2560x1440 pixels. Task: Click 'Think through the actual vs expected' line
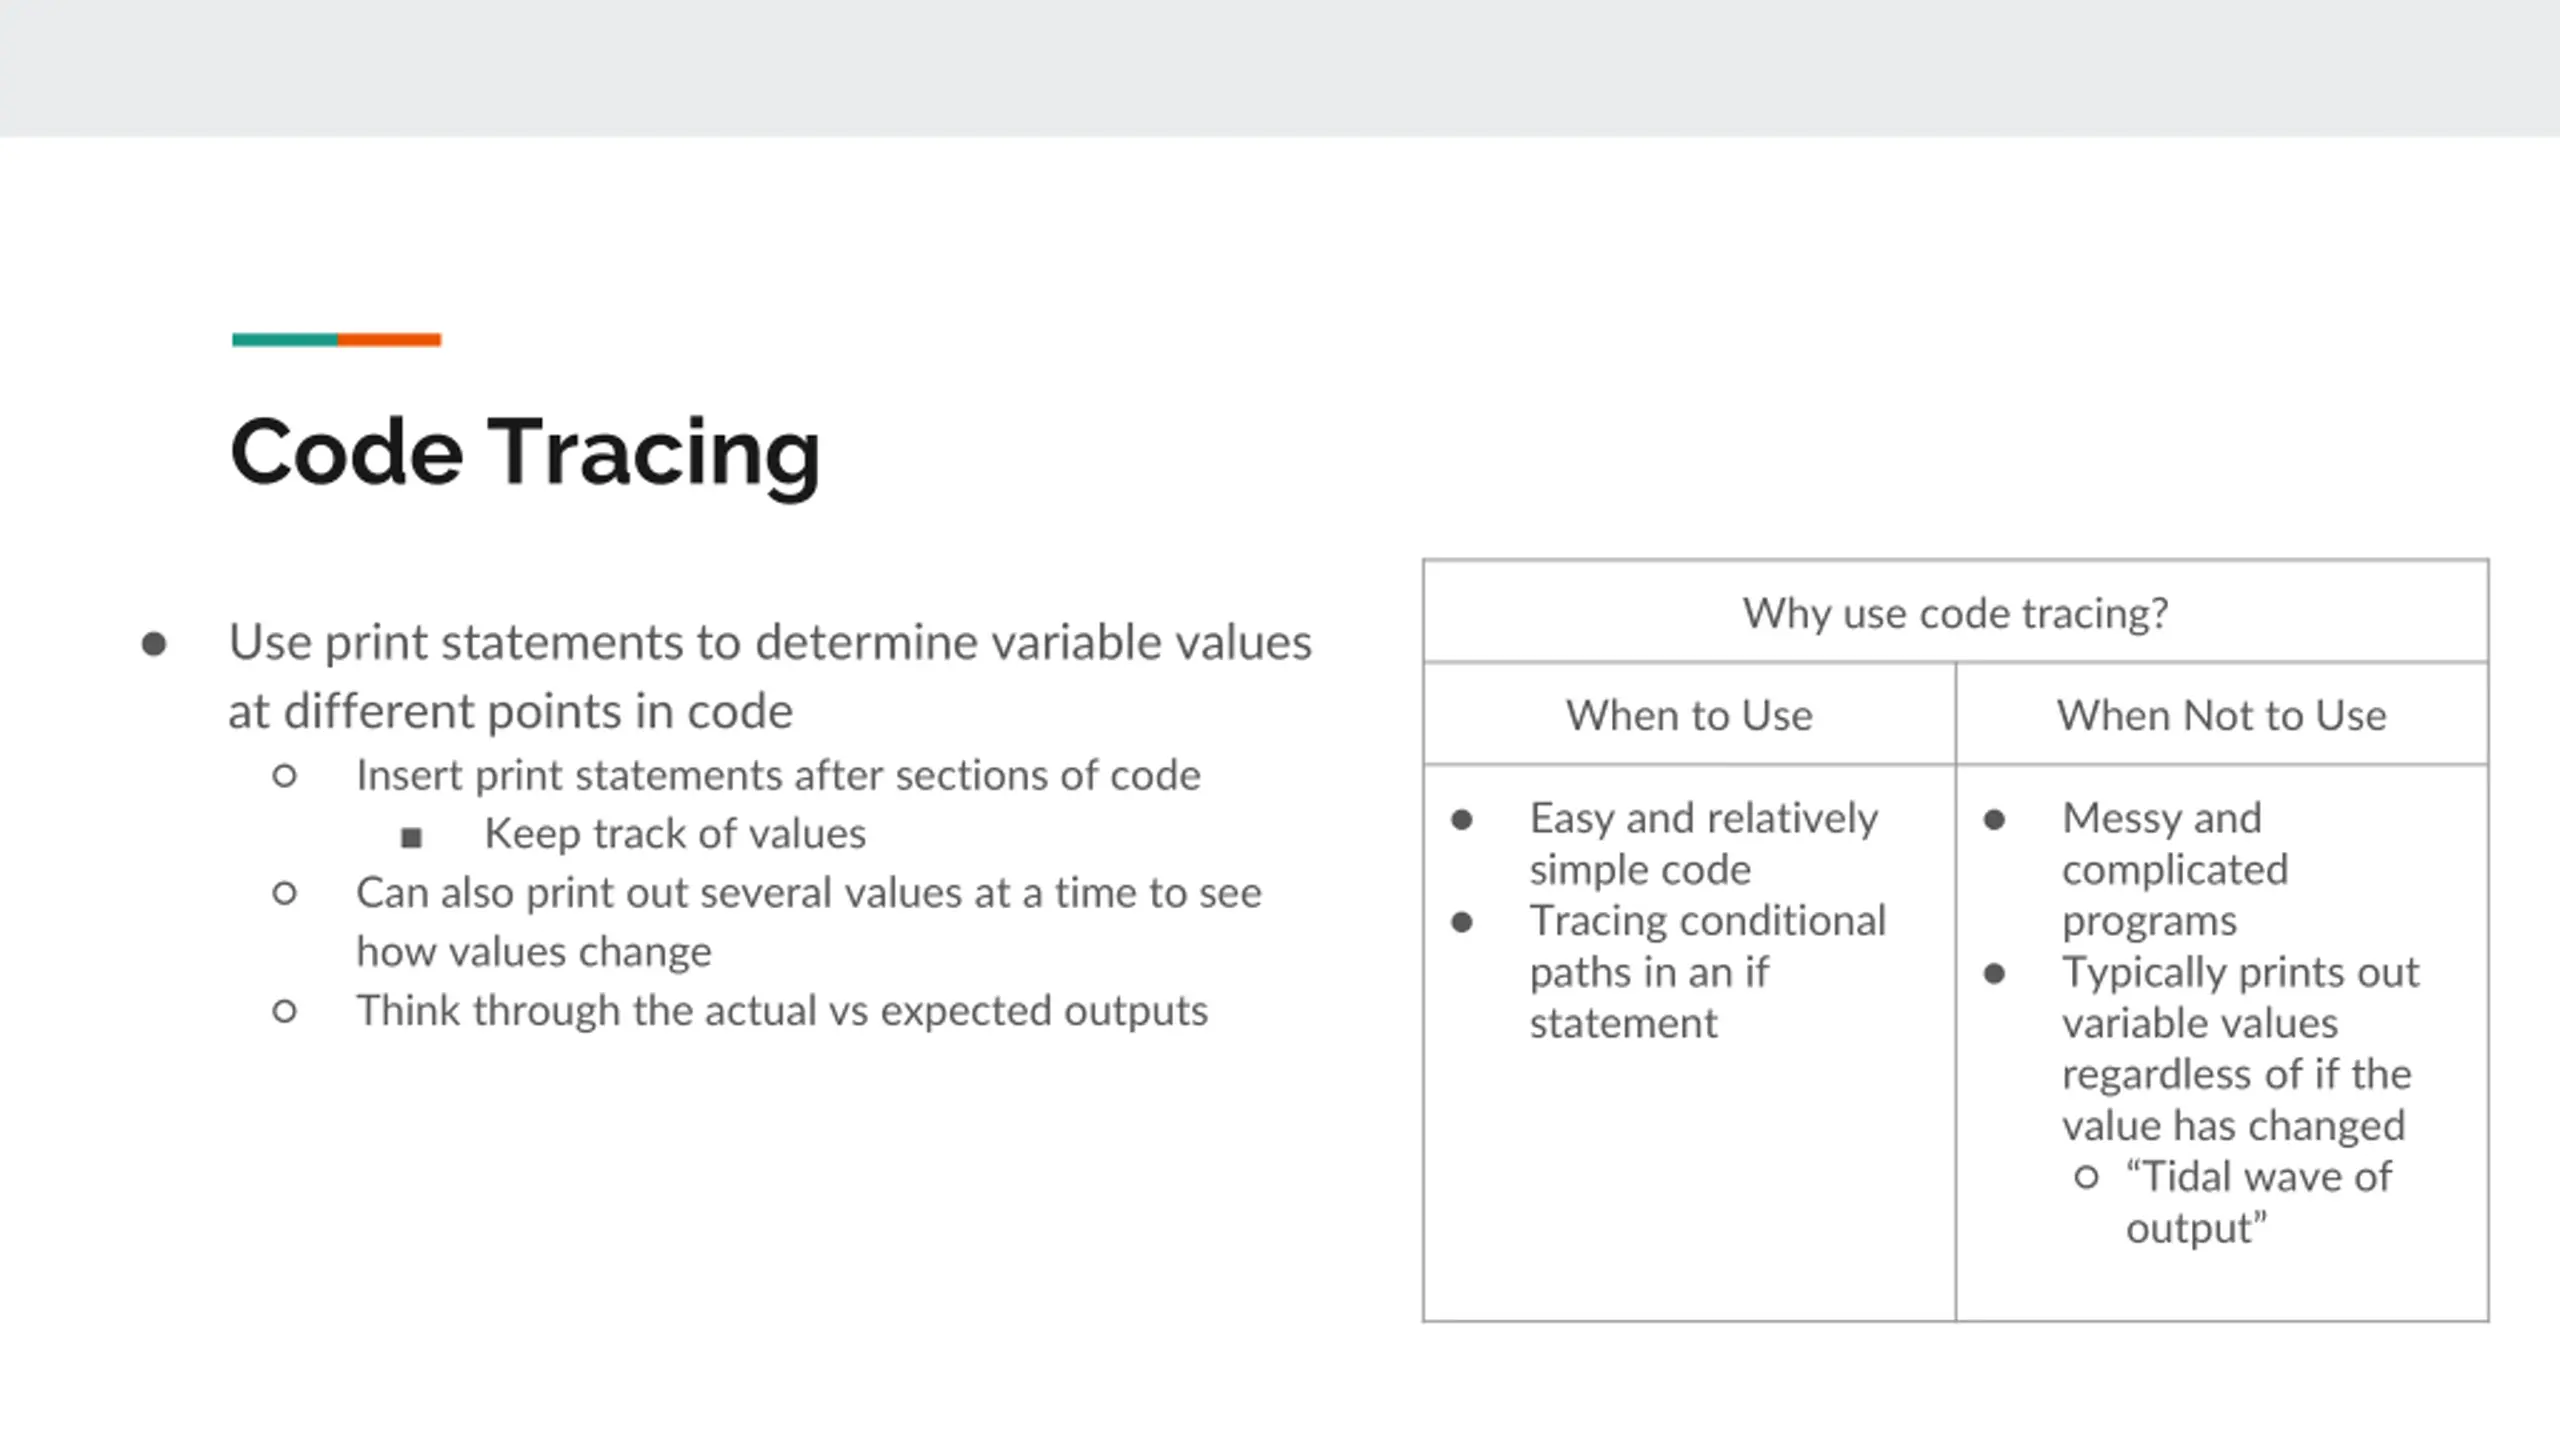coord(782,1010)
